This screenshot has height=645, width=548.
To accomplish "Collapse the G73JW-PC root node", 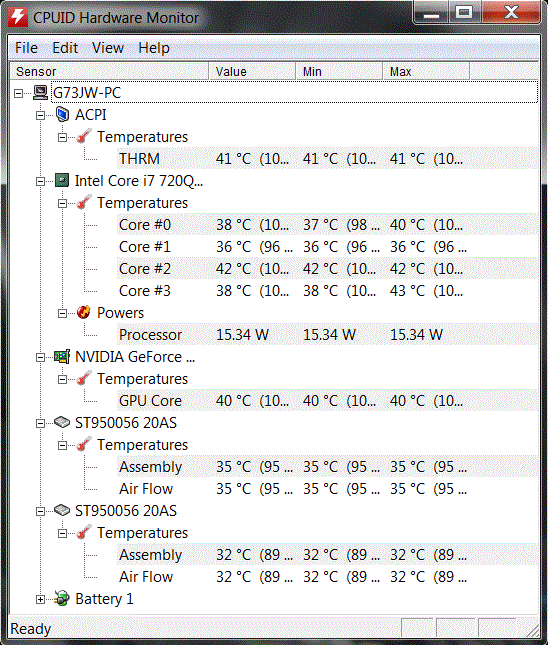I will 19,93.
